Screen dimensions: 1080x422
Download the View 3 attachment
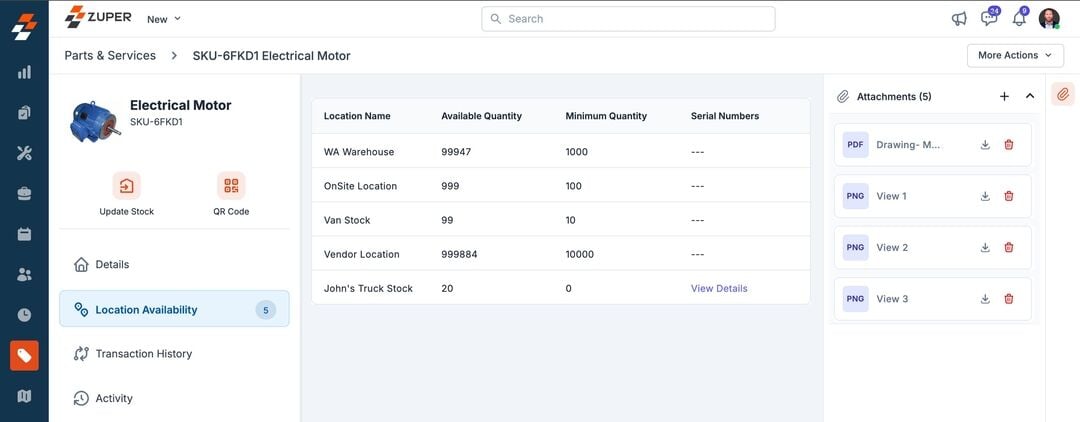pos(985,299)
